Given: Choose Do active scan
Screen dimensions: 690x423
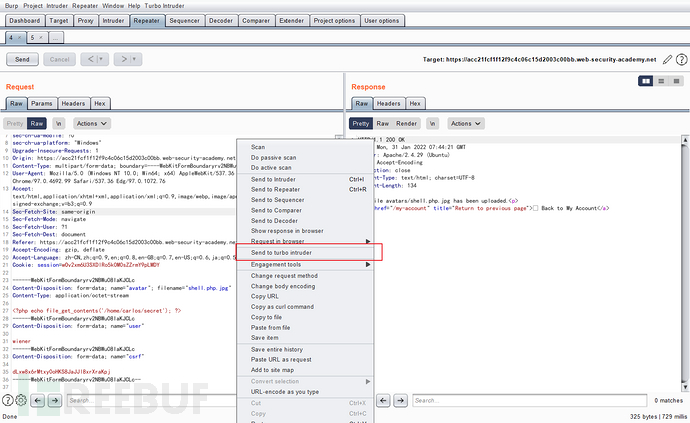Looking at the screenshot, I should pyautogui.click(x=305, y=168).
